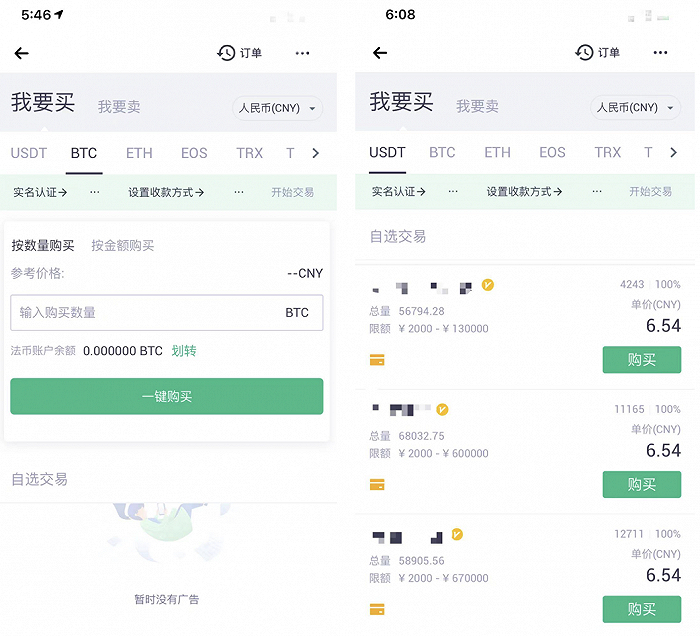This screenshot has width=700, height=636.
Task: Select the ETH tab on left screen
Action: point(139,154)
